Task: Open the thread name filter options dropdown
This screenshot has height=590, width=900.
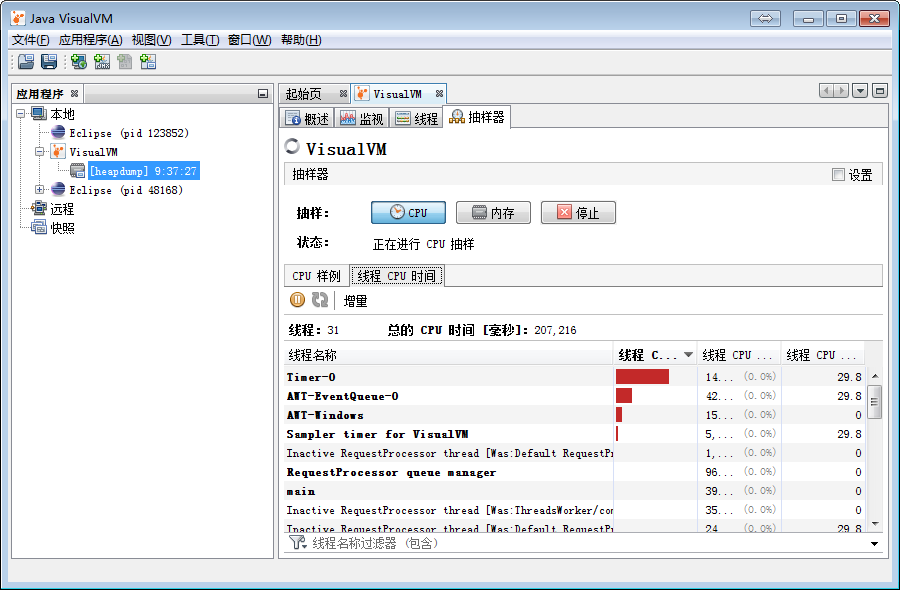Action: tap(874, 544)
